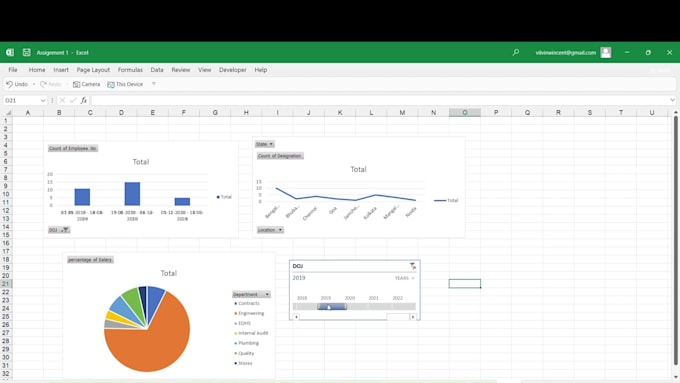This screenshot has width=680, height=383.
Task: Open YEARS time level dropdown
Action: coord(404,278)
